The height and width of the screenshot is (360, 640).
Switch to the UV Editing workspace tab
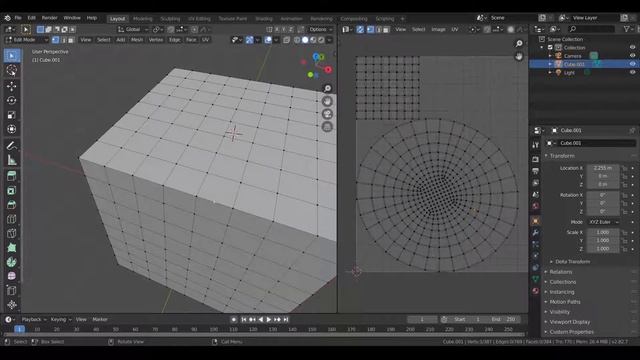tap(199, 19)
